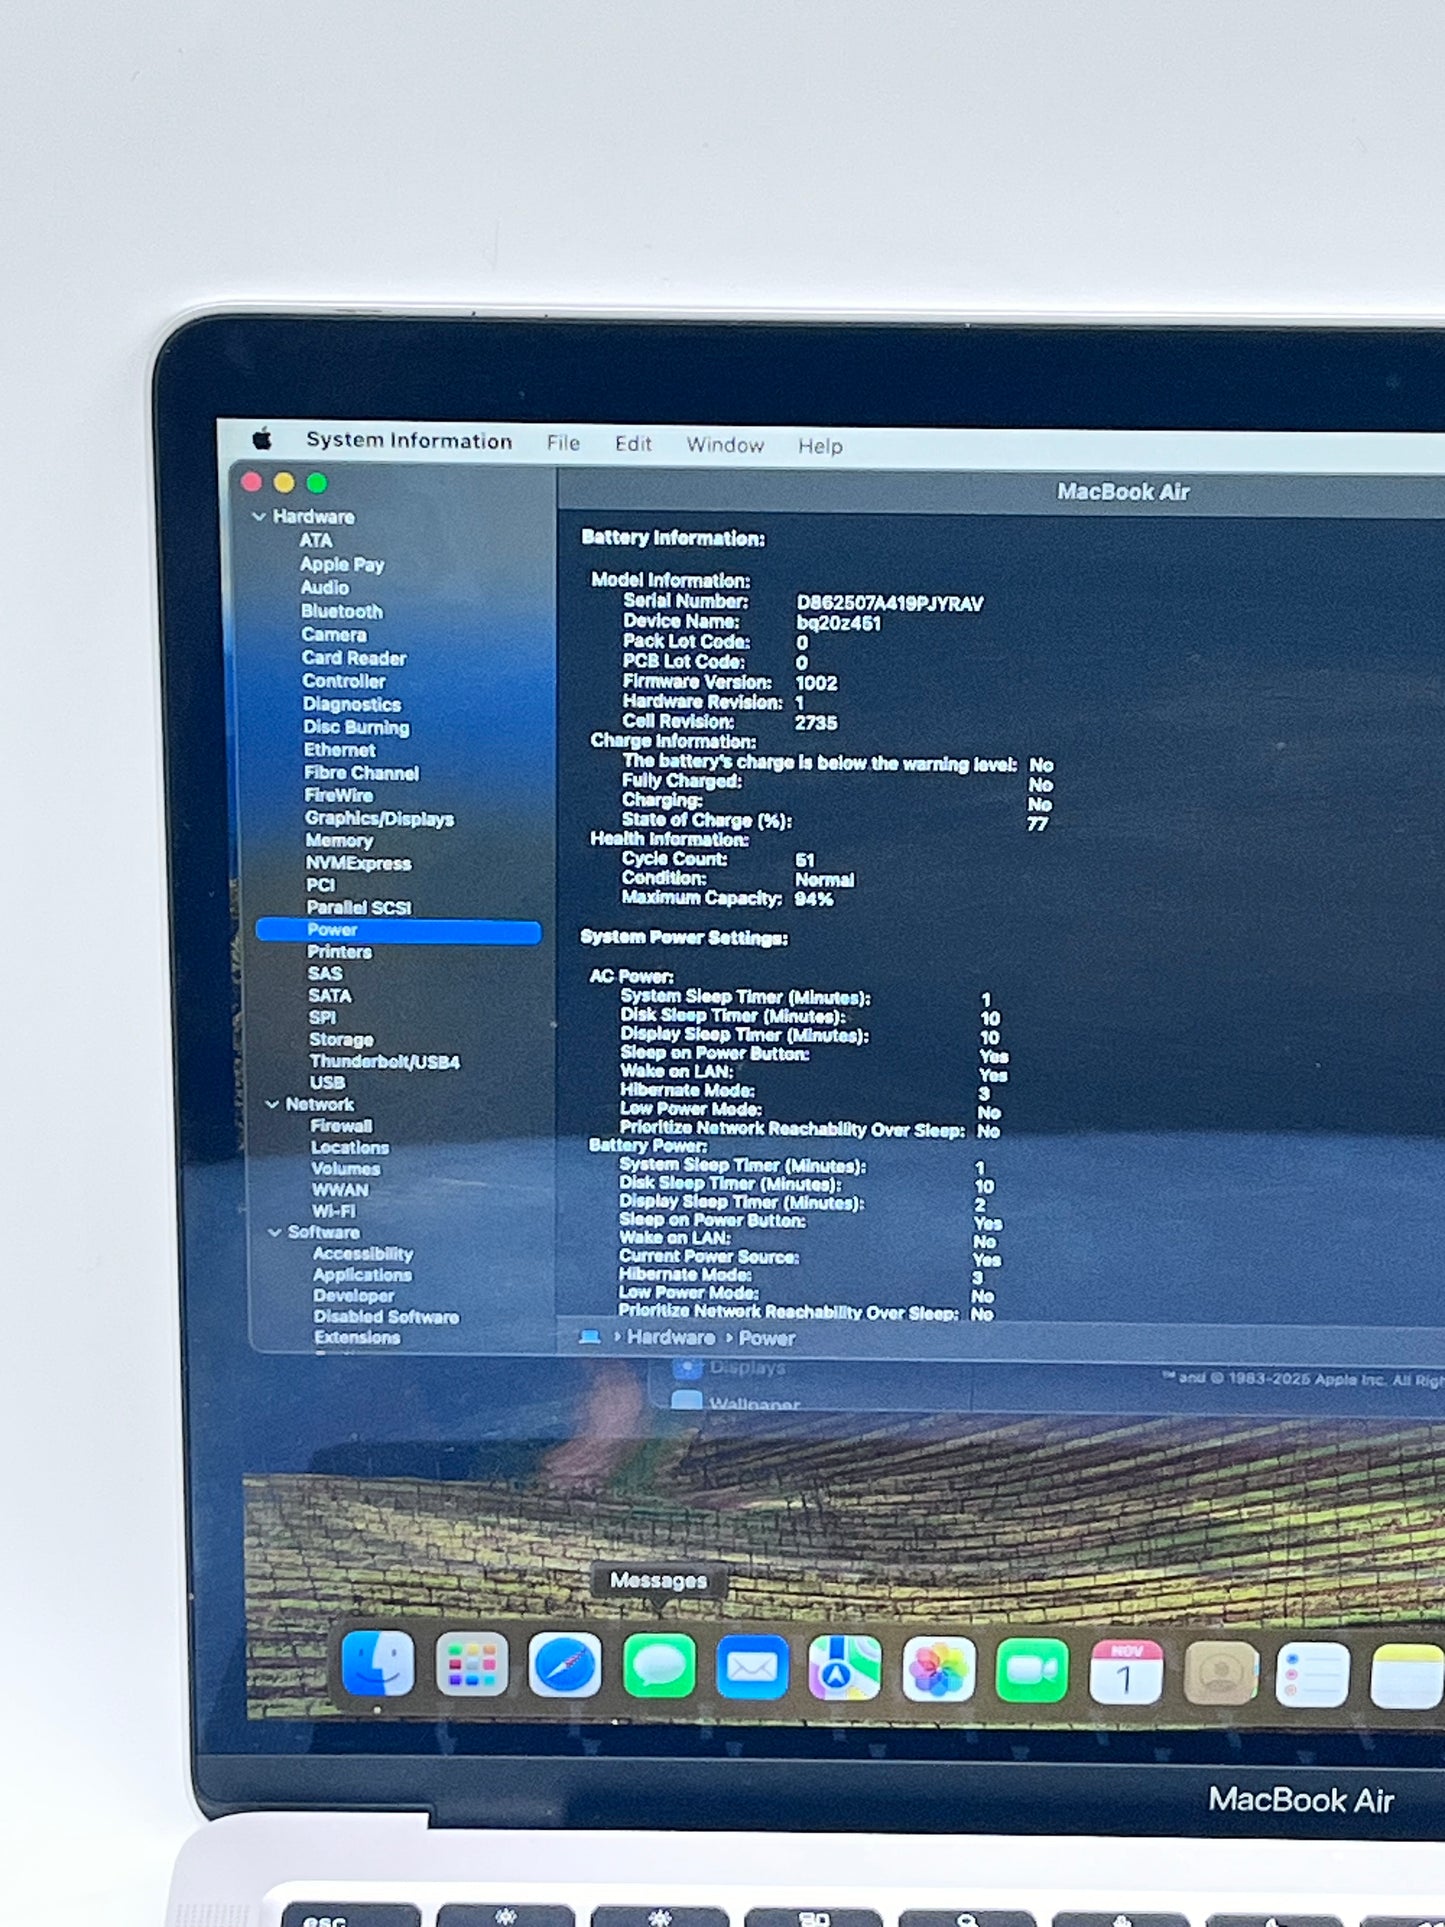
Task: Select Apple Pay in the sidebar
Action: tap(342, 564)
